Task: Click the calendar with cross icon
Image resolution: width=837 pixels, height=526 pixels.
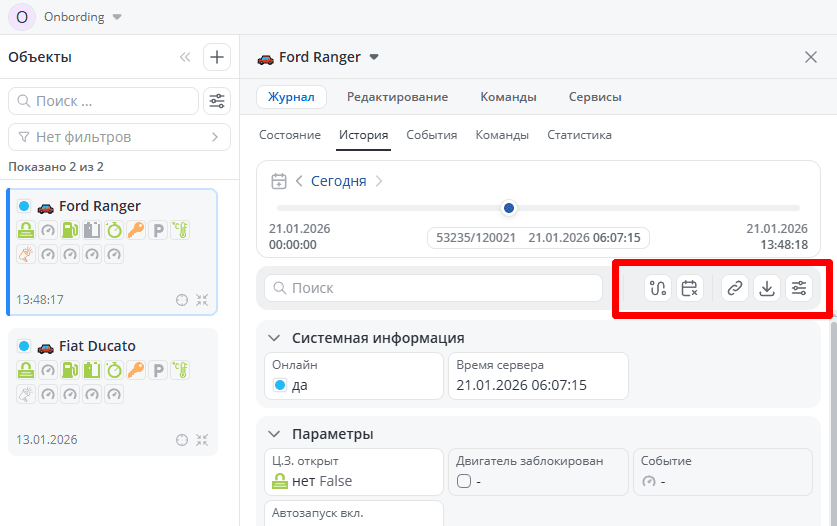Action: click(689, 288)
